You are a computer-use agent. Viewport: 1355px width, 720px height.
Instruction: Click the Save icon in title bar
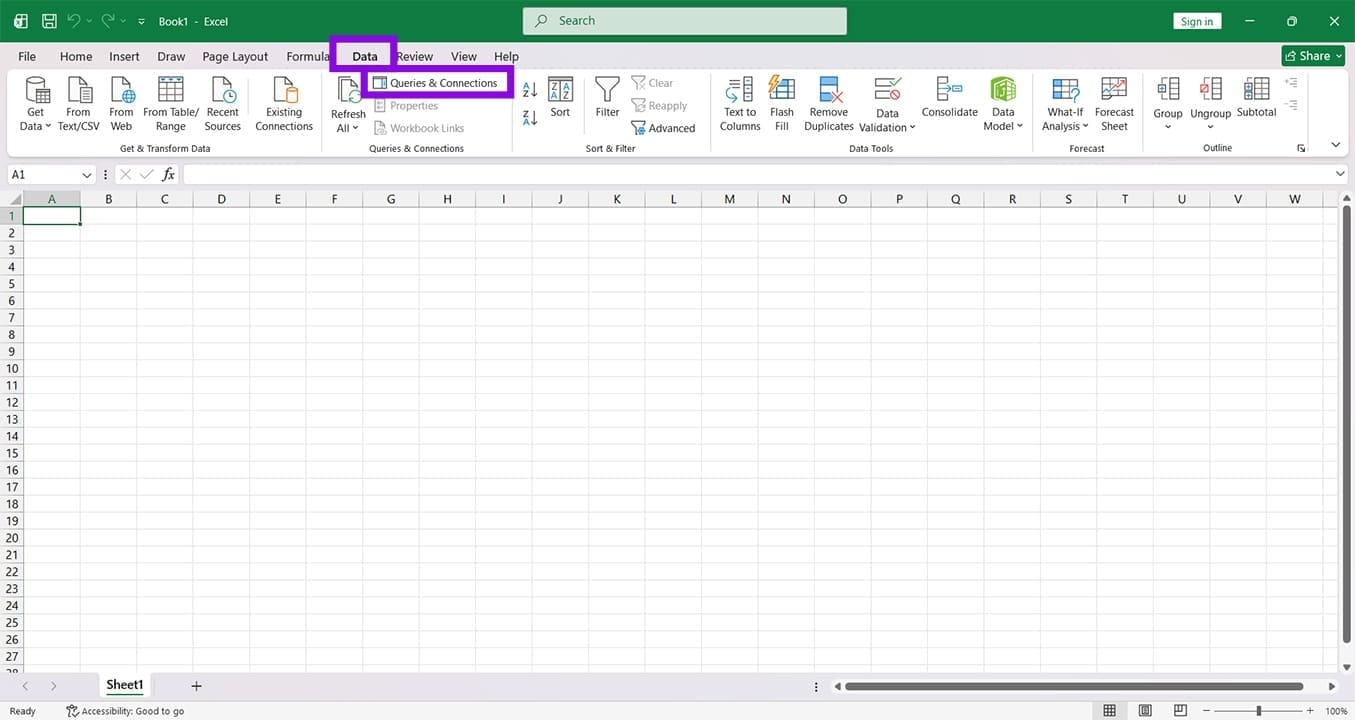click(x=49, y=21)
